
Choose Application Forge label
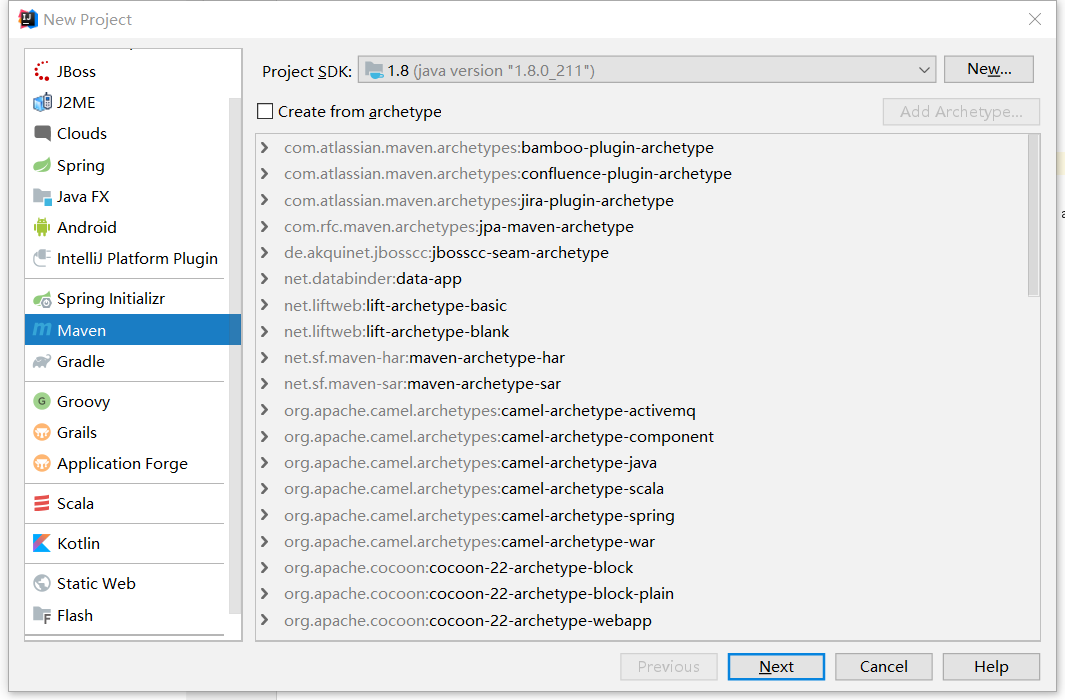coord(122,464)
